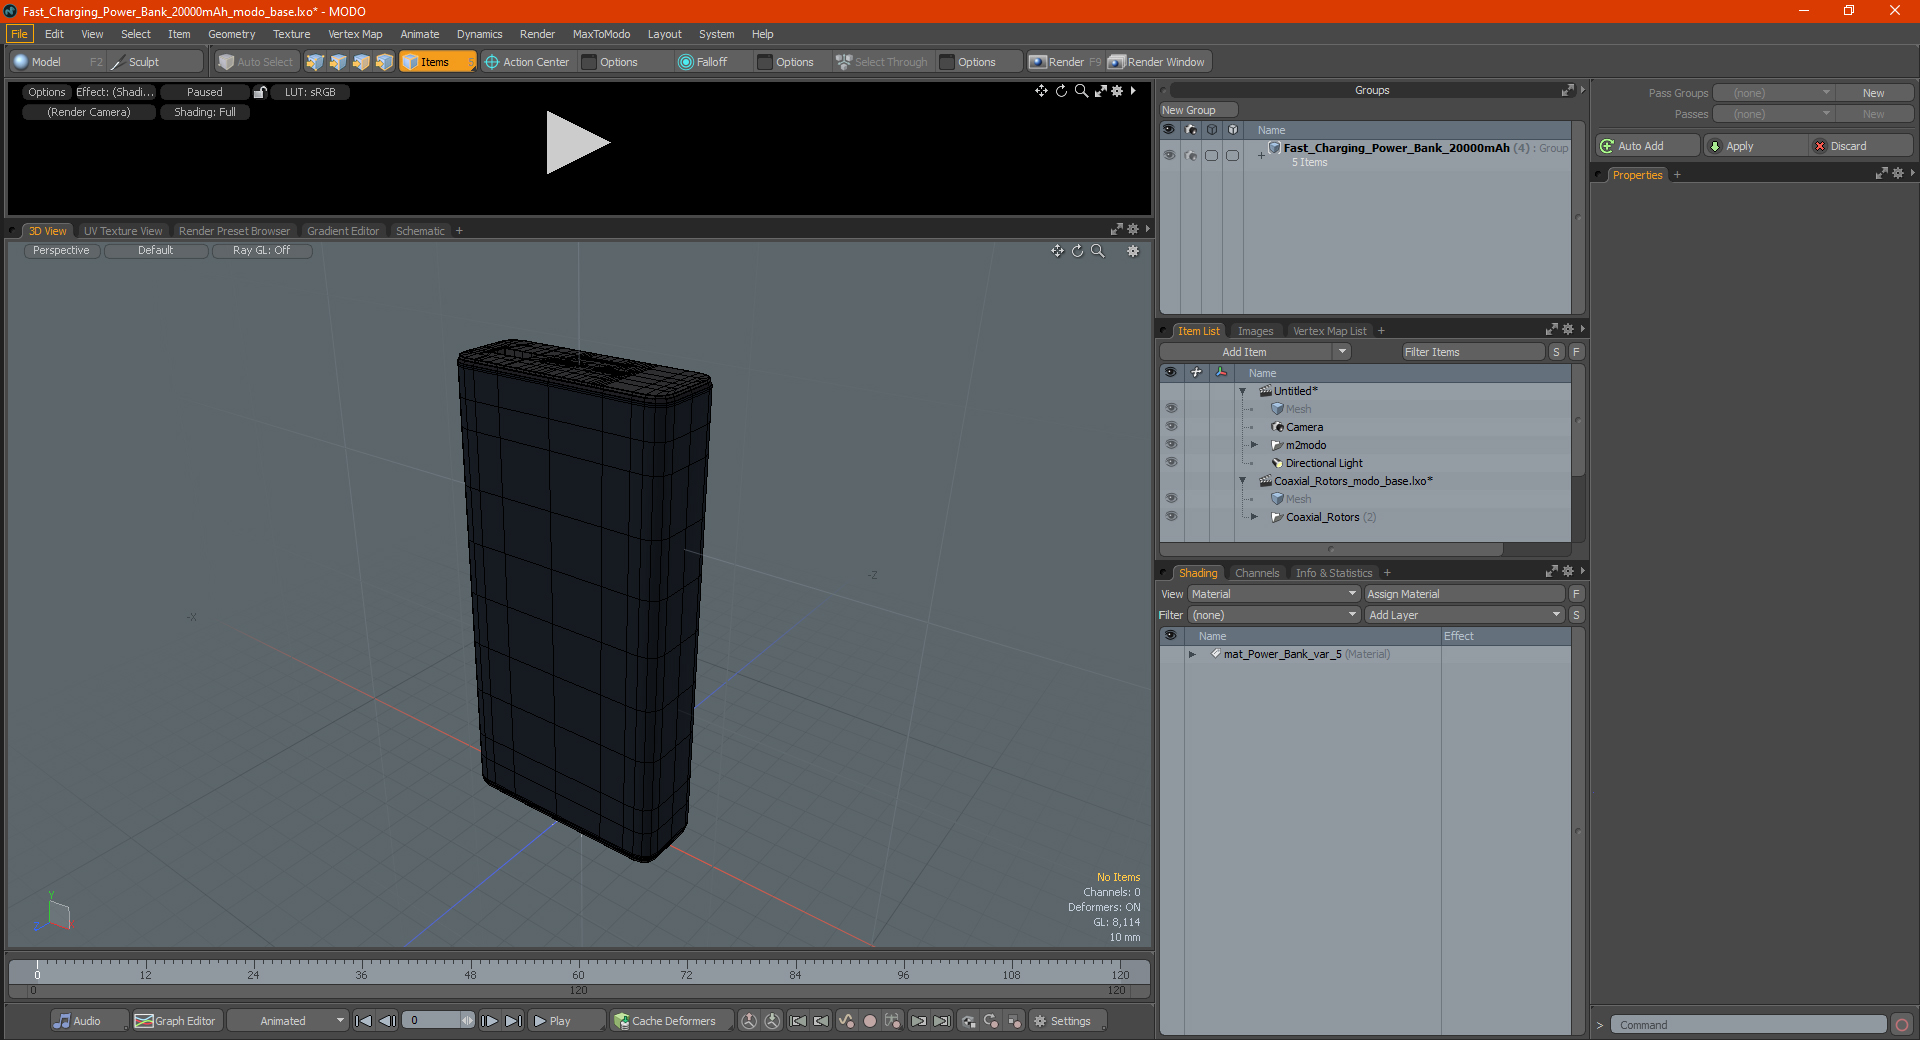Toggle visibility of the Directional Light item
The image size is (1920, 1040).
(x=1171, y=463)
